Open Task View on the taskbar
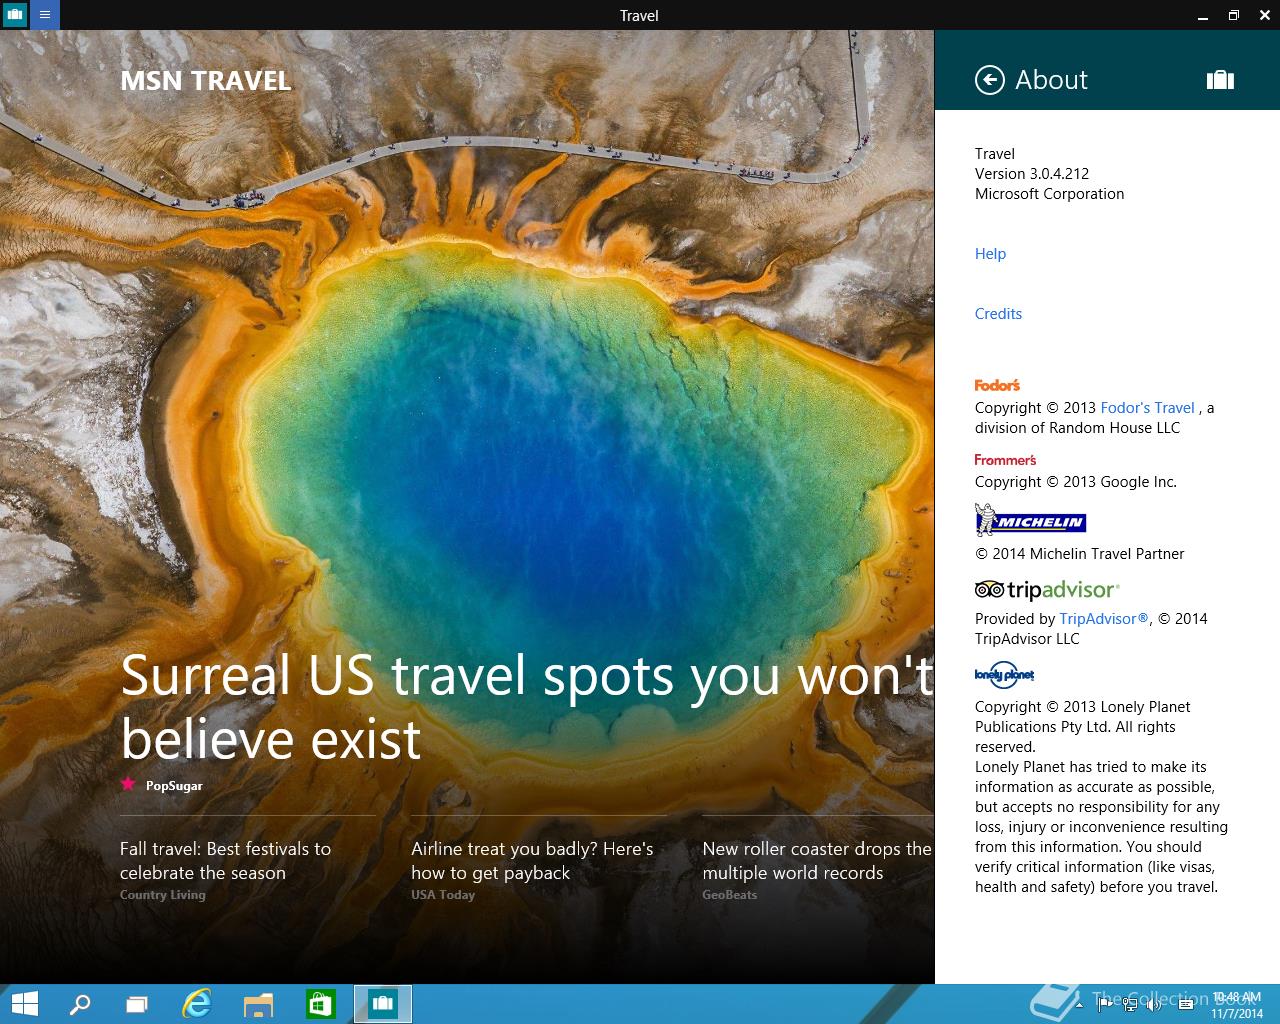 coord(137,1004)
